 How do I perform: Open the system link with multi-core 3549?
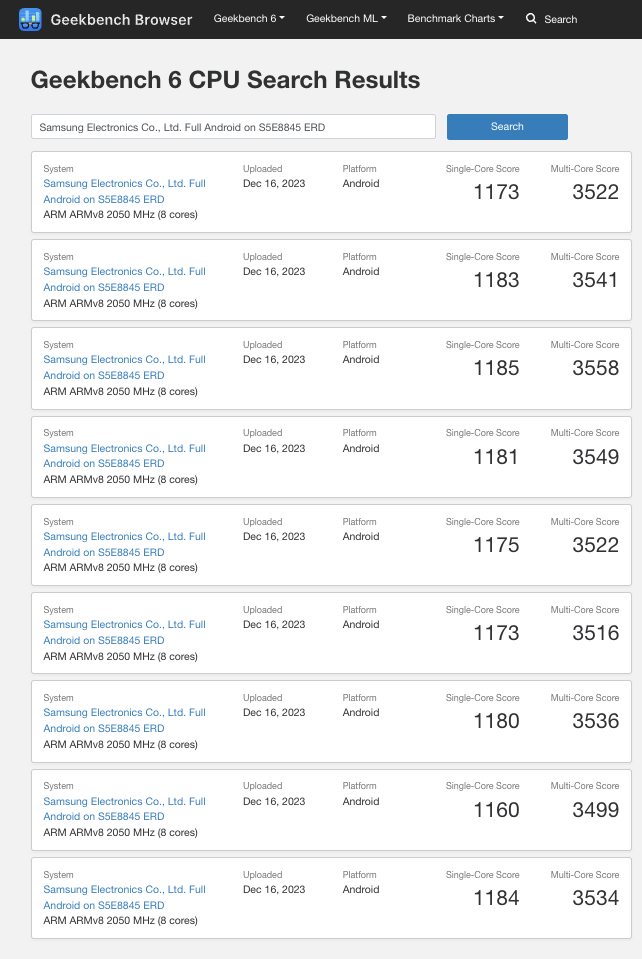tap(124, 456)
